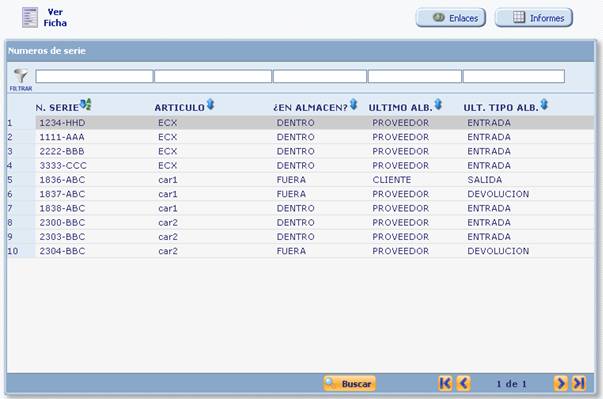Click car1 in the 1838-ABC row
This screenshot has width=603, height=399.
(x=168, y=208)
